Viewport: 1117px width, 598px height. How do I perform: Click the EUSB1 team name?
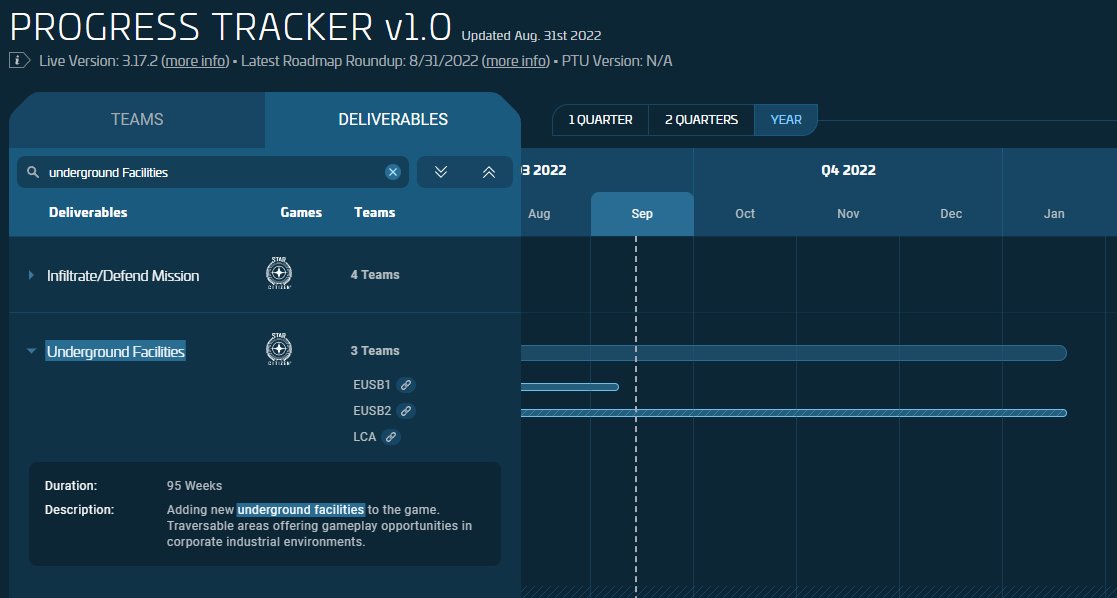372,385
